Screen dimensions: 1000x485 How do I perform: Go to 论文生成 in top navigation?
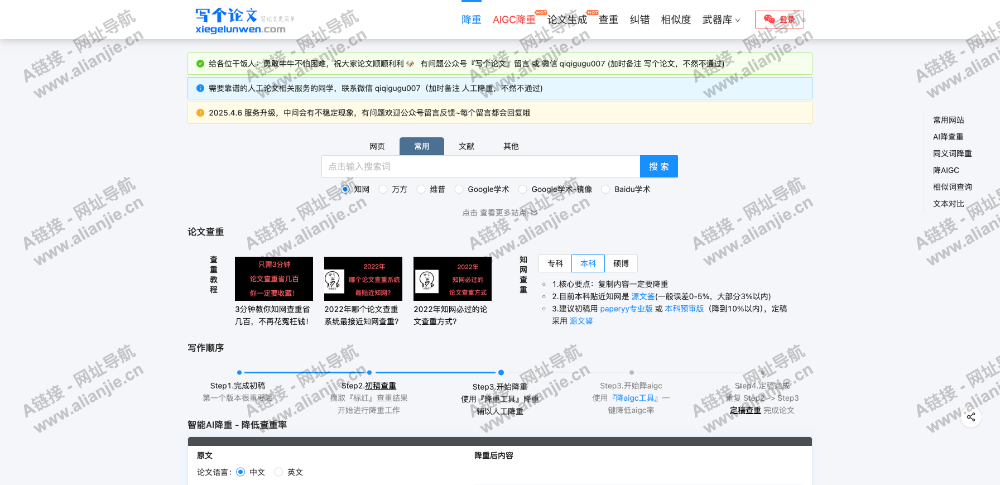[567, 19]
